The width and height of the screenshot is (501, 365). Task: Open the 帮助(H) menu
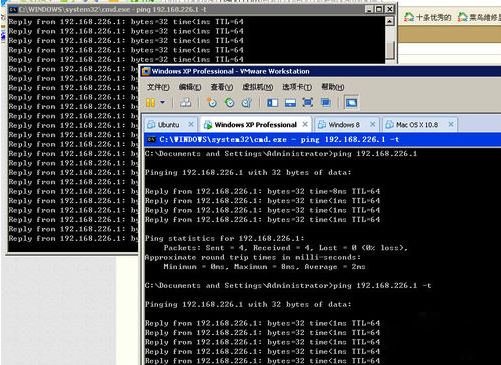(332, 87)
